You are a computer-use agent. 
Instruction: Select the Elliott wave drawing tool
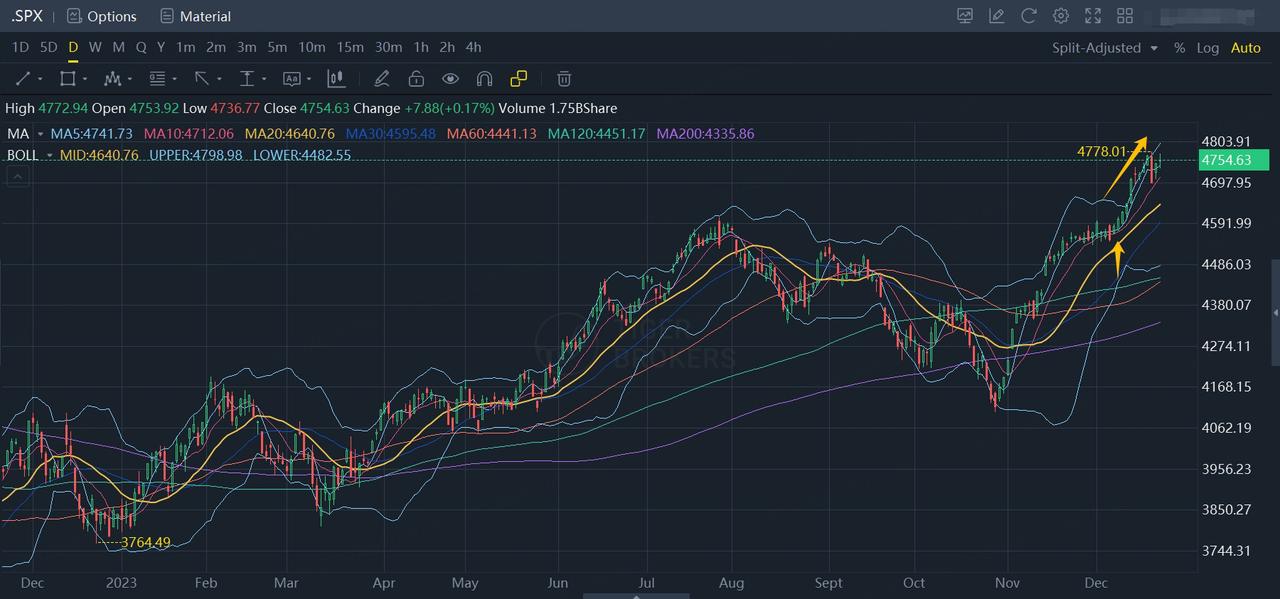(113, 79)
